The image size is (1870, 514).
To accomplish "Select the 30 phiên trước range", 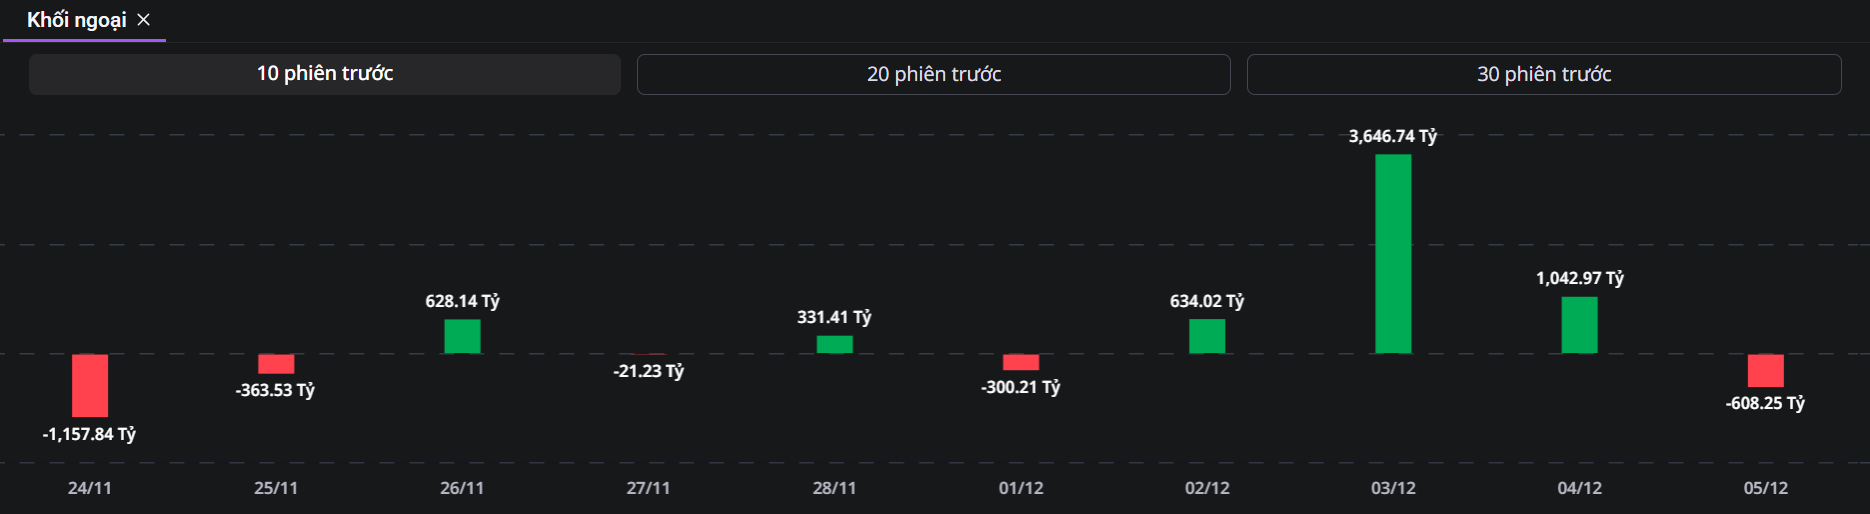I will click(1543, 74).
